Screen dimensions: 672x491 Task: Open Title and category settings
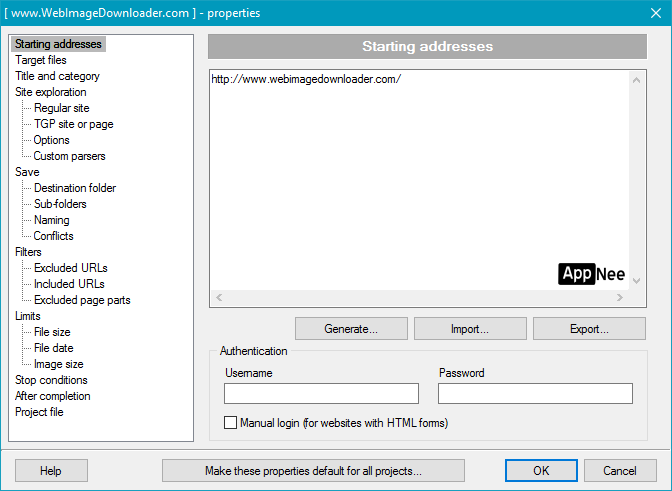point(57,76)
